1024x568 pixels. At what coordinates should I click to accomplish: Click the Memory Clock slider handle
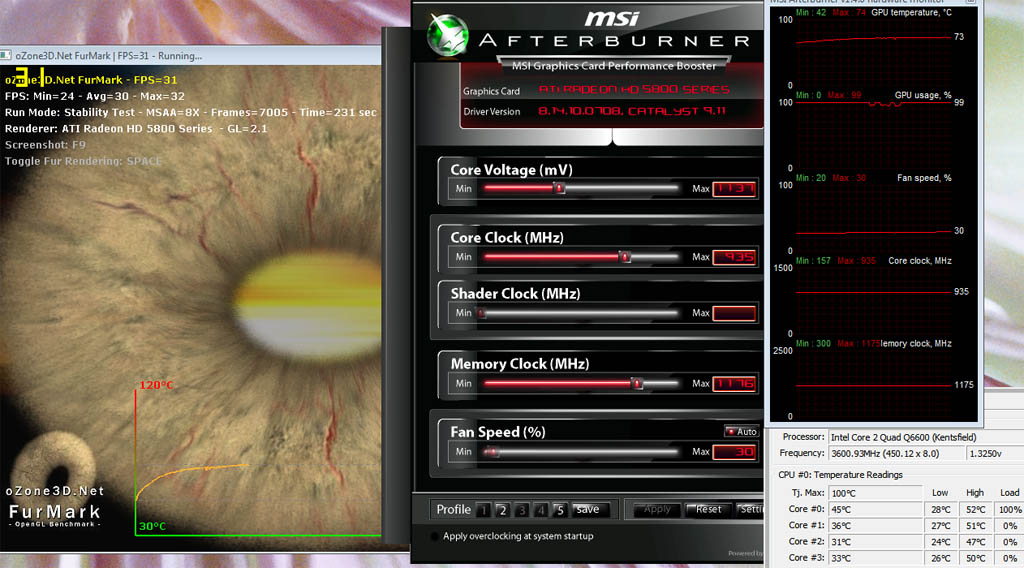point(637,383)
